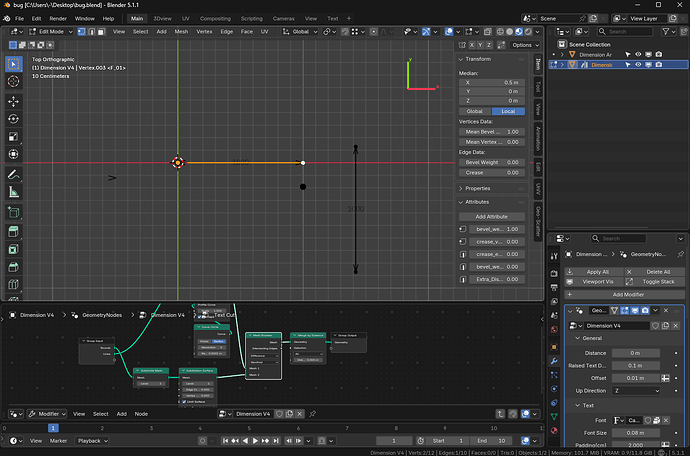
Task: Open the Options dropdown
Action: tap(525, 45)
